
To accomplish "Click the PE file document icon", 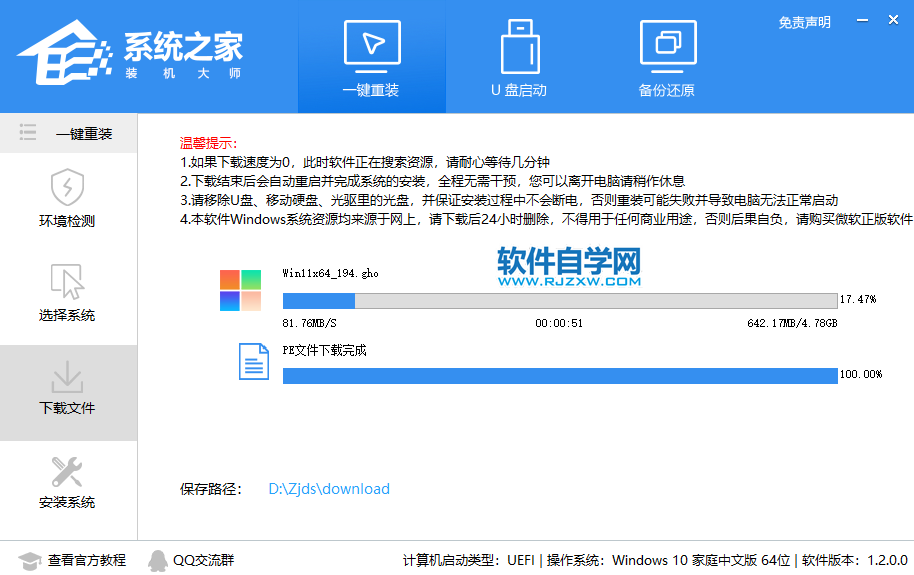I will point(254,362).
